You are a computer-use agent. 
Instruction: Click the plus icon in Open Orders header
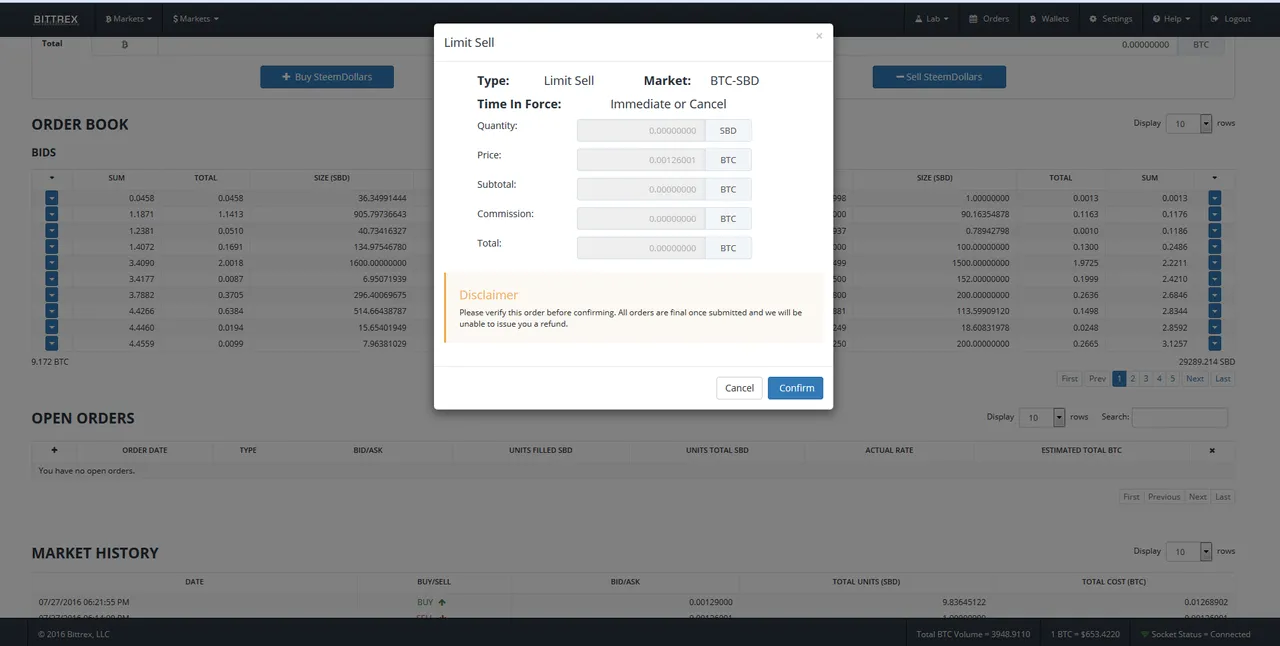coord(54,450)
